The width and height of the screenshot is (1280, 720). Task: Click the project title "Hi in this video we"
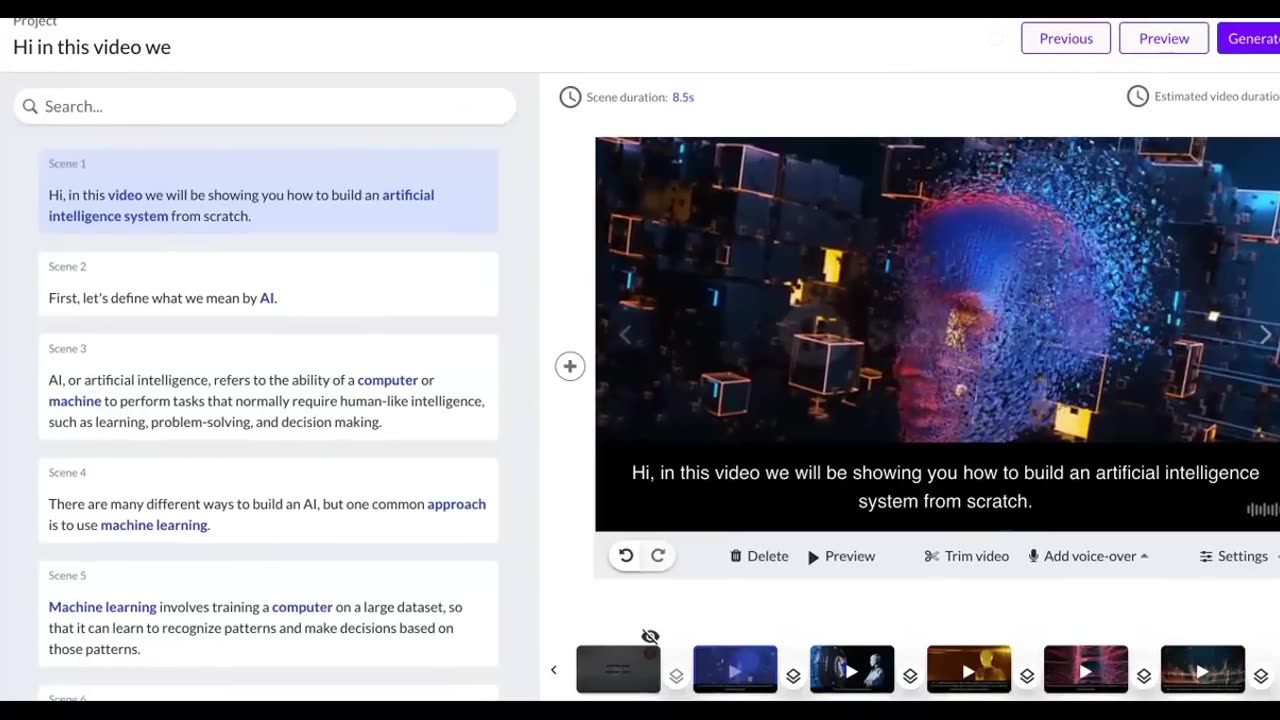92,47
